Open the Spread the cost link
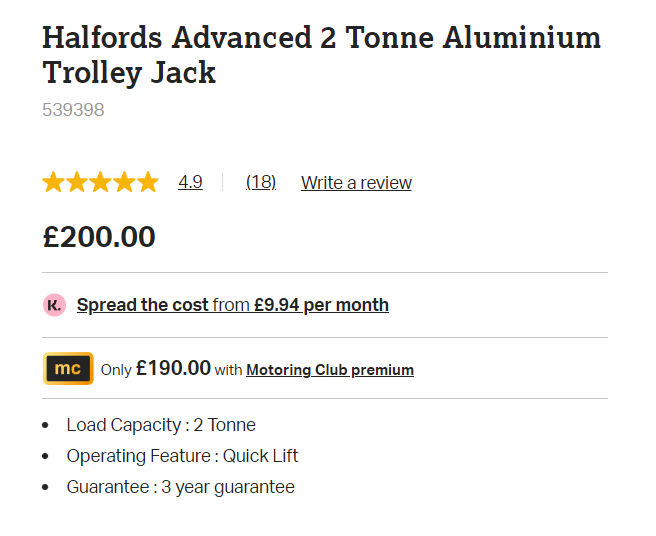Viewport: 656px width, 536px height. pyautogui.click(x=143, y=305)
